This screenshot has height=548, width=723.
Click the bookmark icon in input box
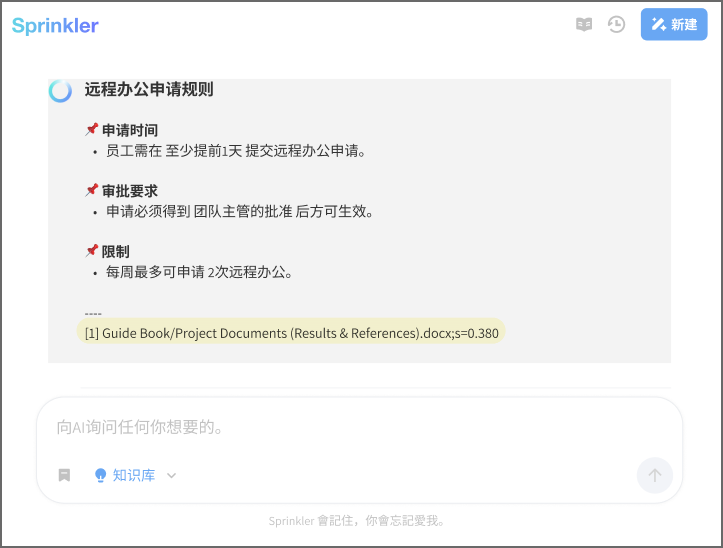pyautogui.click(x=64, y=475)
